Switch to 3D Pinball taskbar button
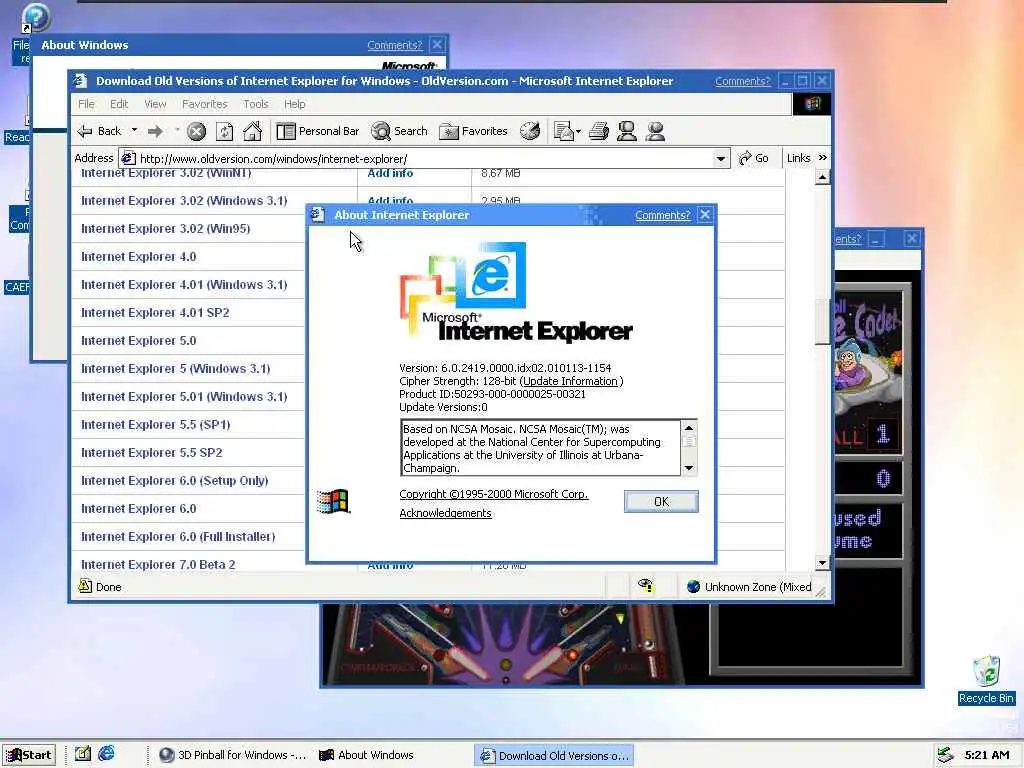This screenshot has width=1024, height=768. click(x=232, y=755)
